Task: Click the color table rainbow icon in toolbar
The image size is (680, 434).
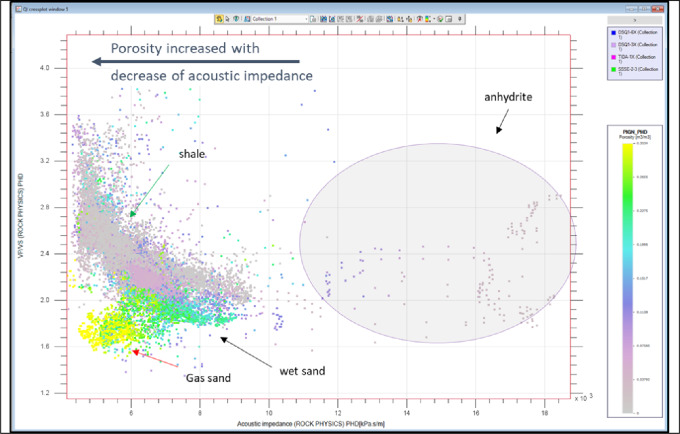Action: 428,19
